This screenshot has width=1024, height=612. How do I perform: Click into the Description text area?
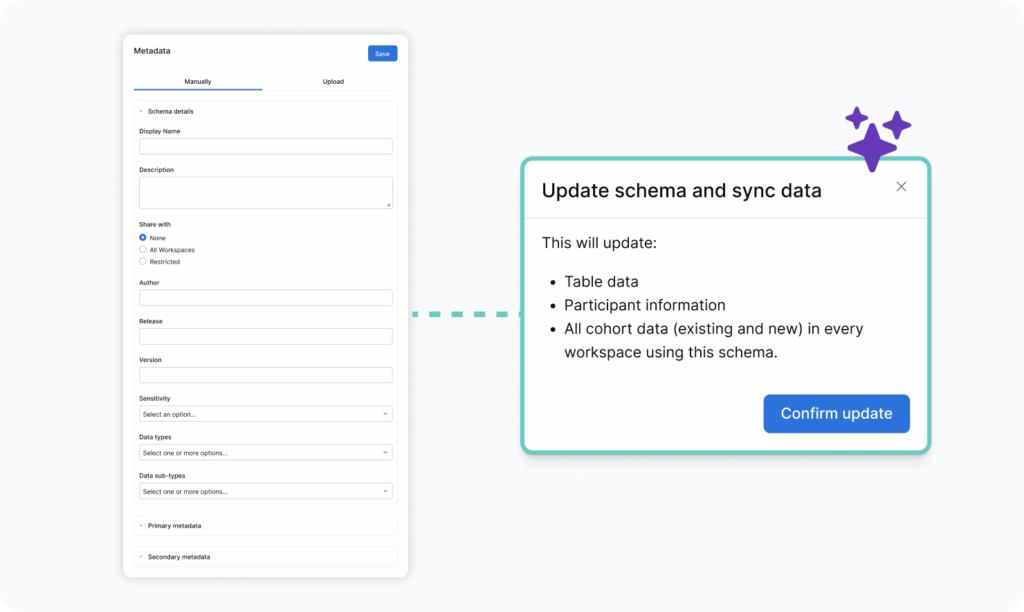pos(266,193)
